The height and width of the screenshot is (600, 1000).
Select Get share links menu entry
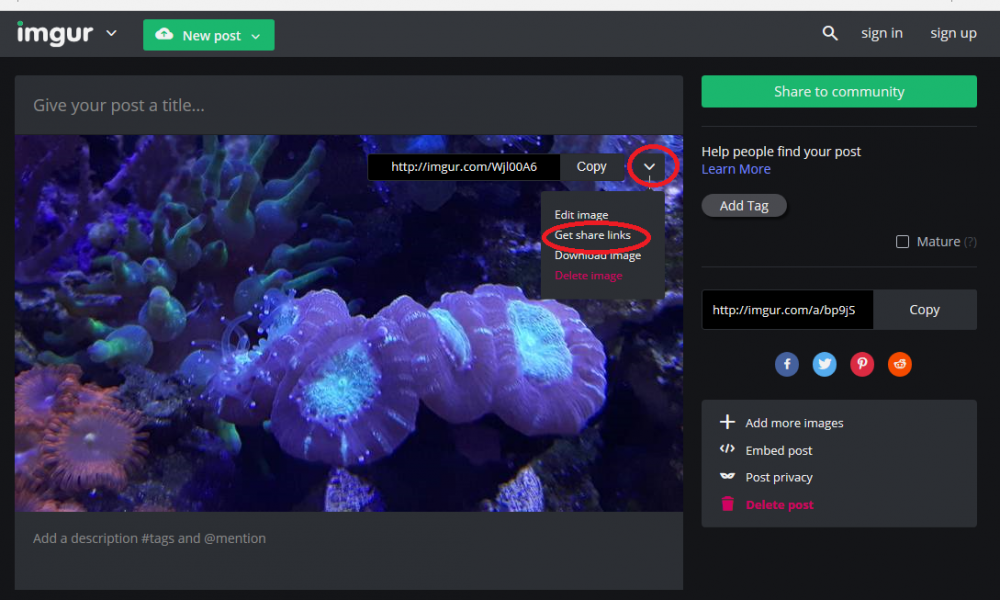(x=593, y=236)
